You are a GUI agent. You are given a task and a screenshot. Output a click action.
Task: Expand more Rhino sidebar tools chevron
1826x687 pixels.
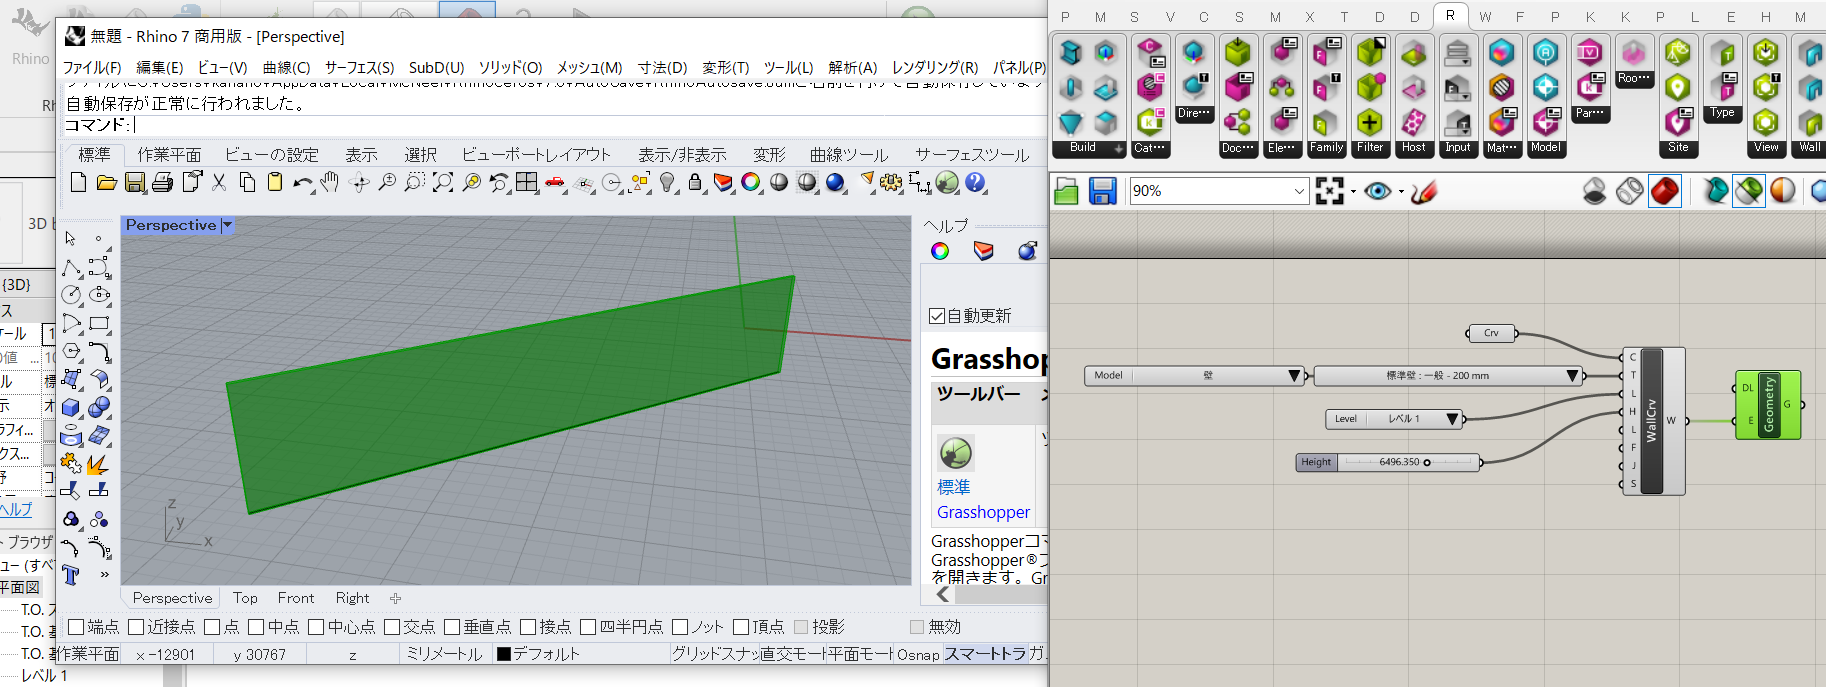[x=104, y=575]
